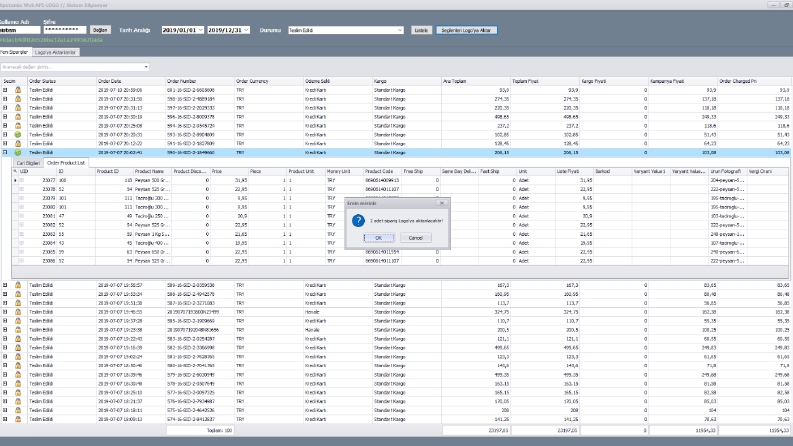Click the Seçilenleri Logo'ya Aktar button
793x446 pixels.
[466, 30]
